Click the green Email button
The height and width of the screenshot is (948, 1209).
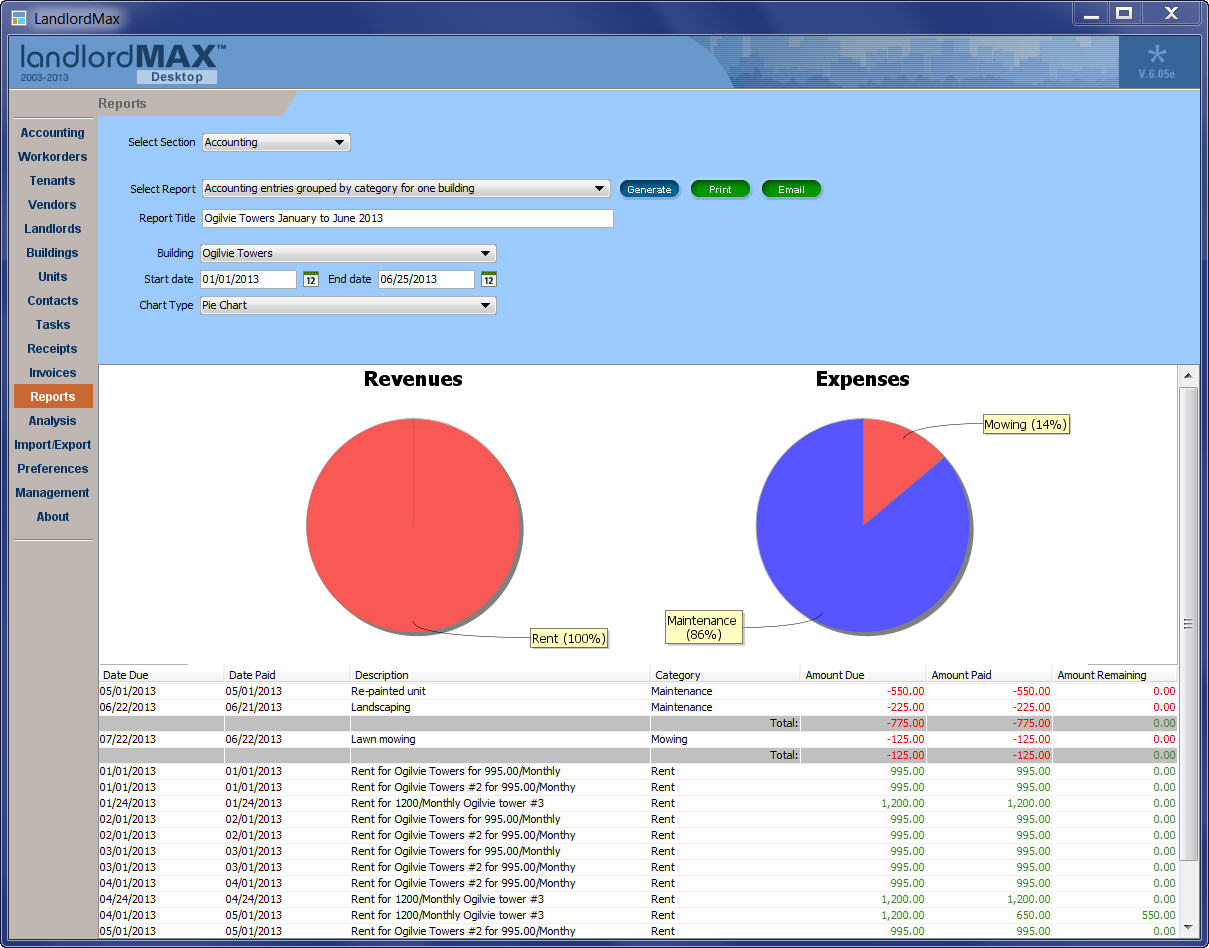click(x=791, y=189)
